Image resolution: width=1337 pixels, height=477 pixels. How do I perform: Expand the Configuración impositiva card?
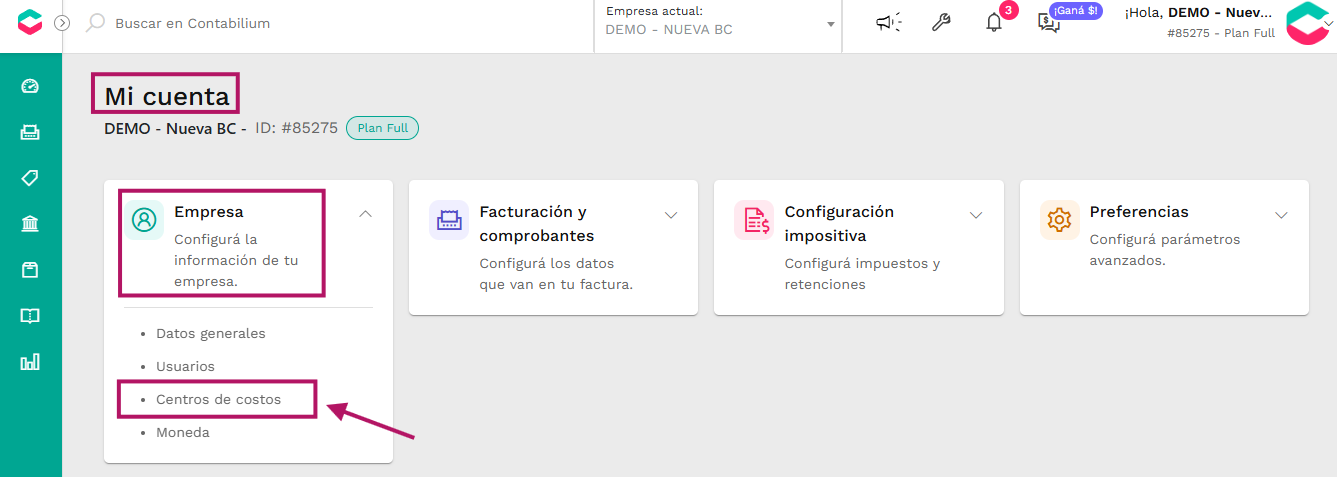[976, 215]
